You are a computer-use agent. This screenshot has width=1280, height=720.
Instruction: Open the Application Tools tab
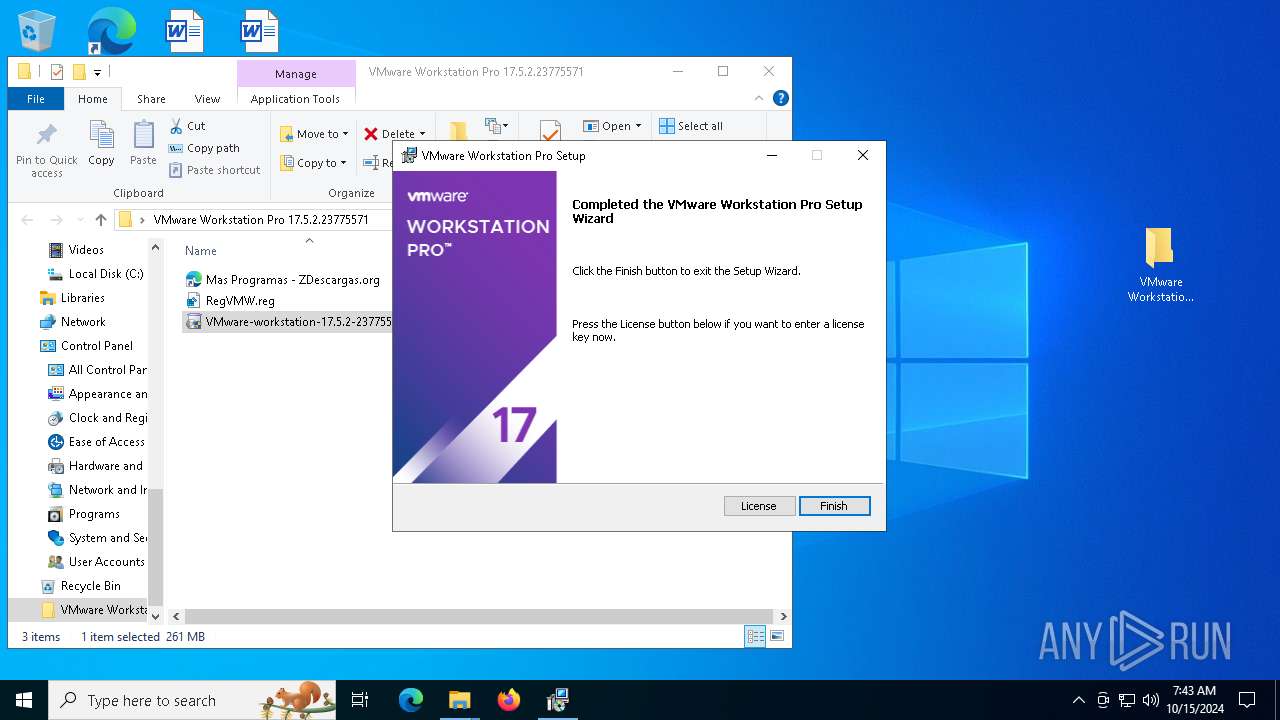pos(295,99)
